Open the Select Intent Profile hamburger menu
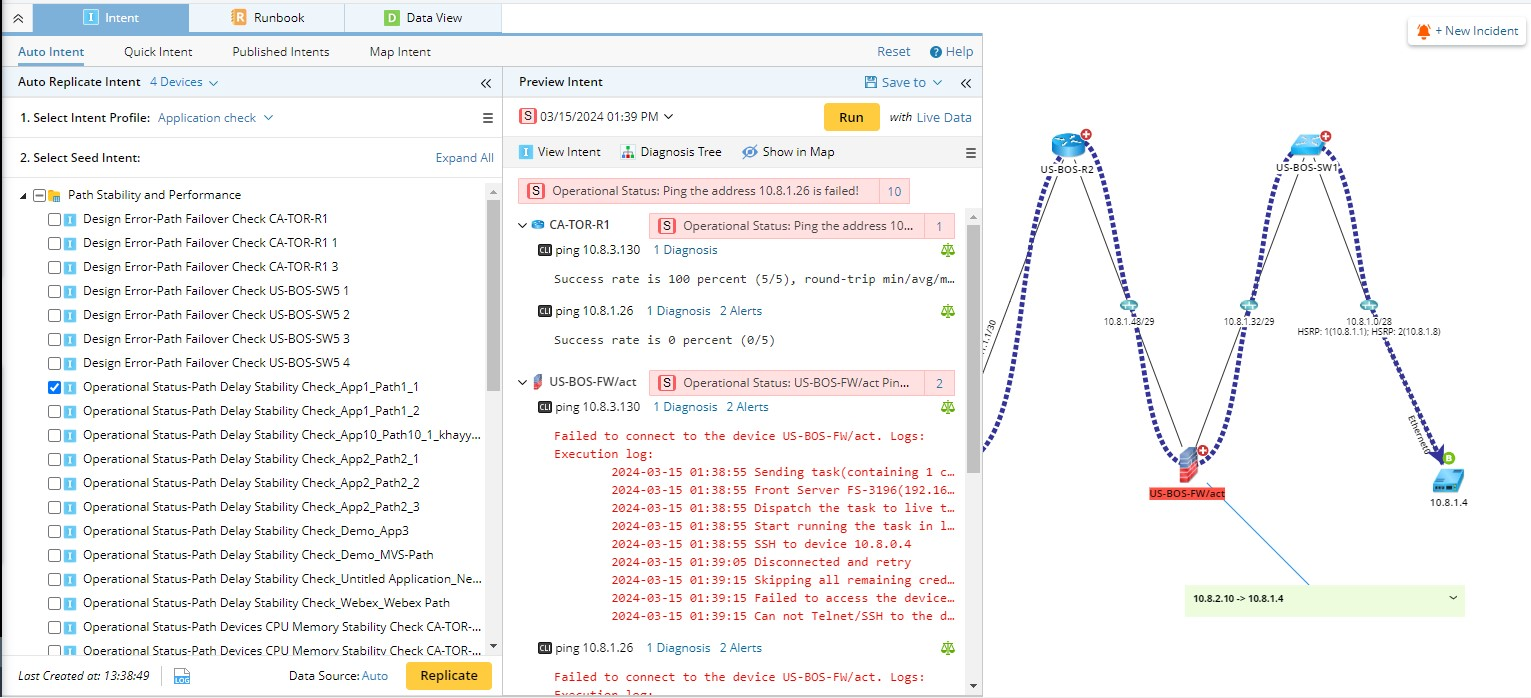The width and height of the screenshot is (1531, 698). coord(488,118)
